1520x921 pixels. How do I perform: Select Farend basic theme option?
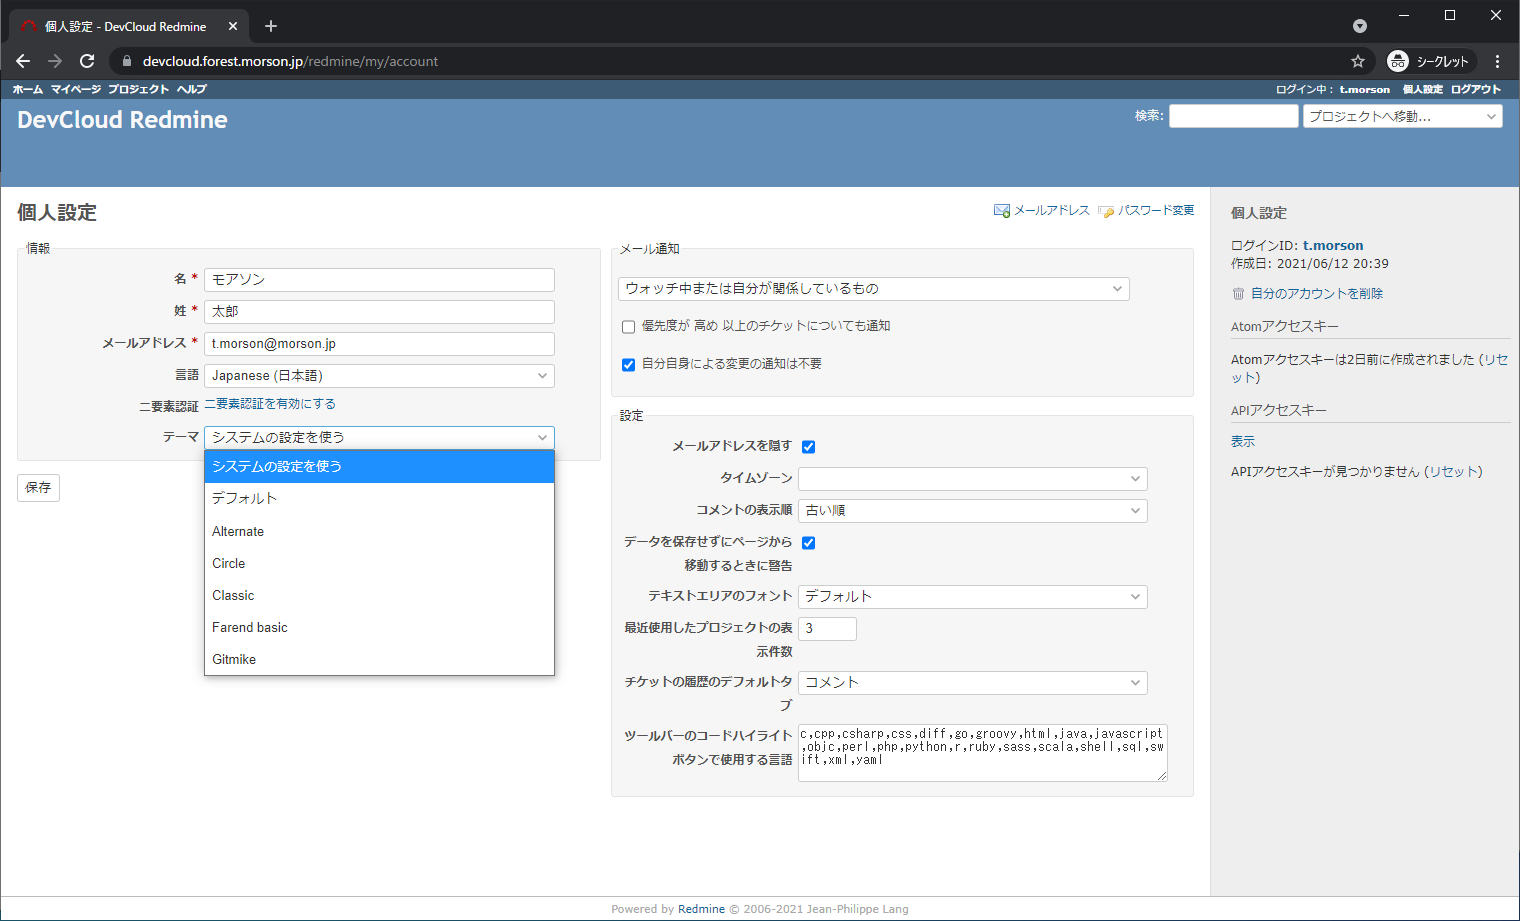(250, 628)
